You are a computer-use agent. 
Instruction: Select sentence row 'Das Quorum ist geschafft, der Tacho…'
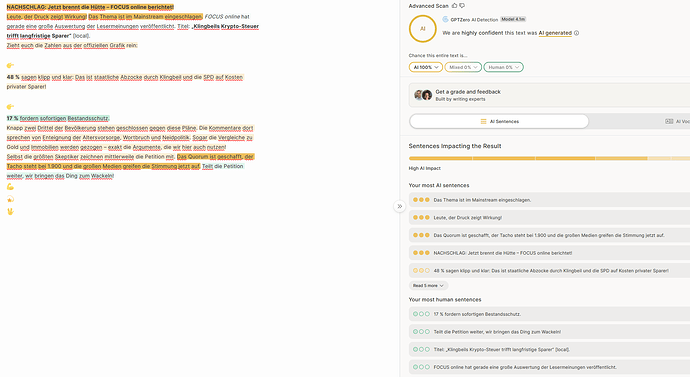pyautogui.click(x=549, y=235)
